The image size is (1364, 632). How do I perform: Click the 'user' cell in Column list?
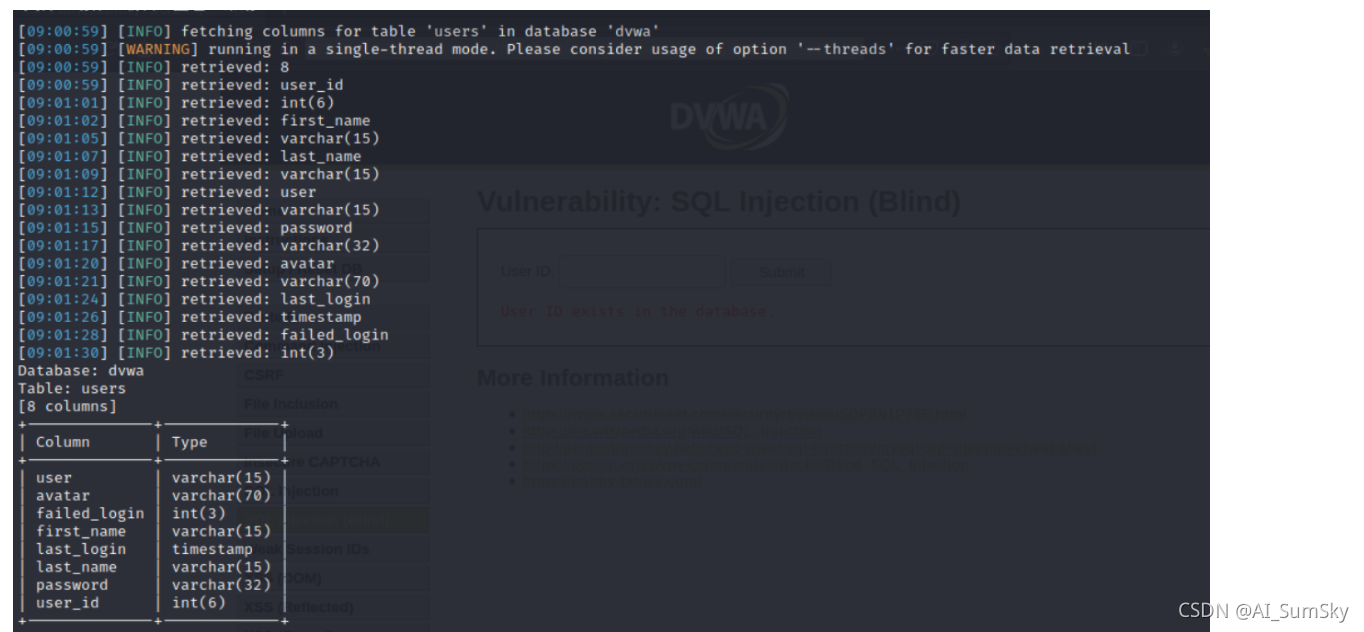54,478
